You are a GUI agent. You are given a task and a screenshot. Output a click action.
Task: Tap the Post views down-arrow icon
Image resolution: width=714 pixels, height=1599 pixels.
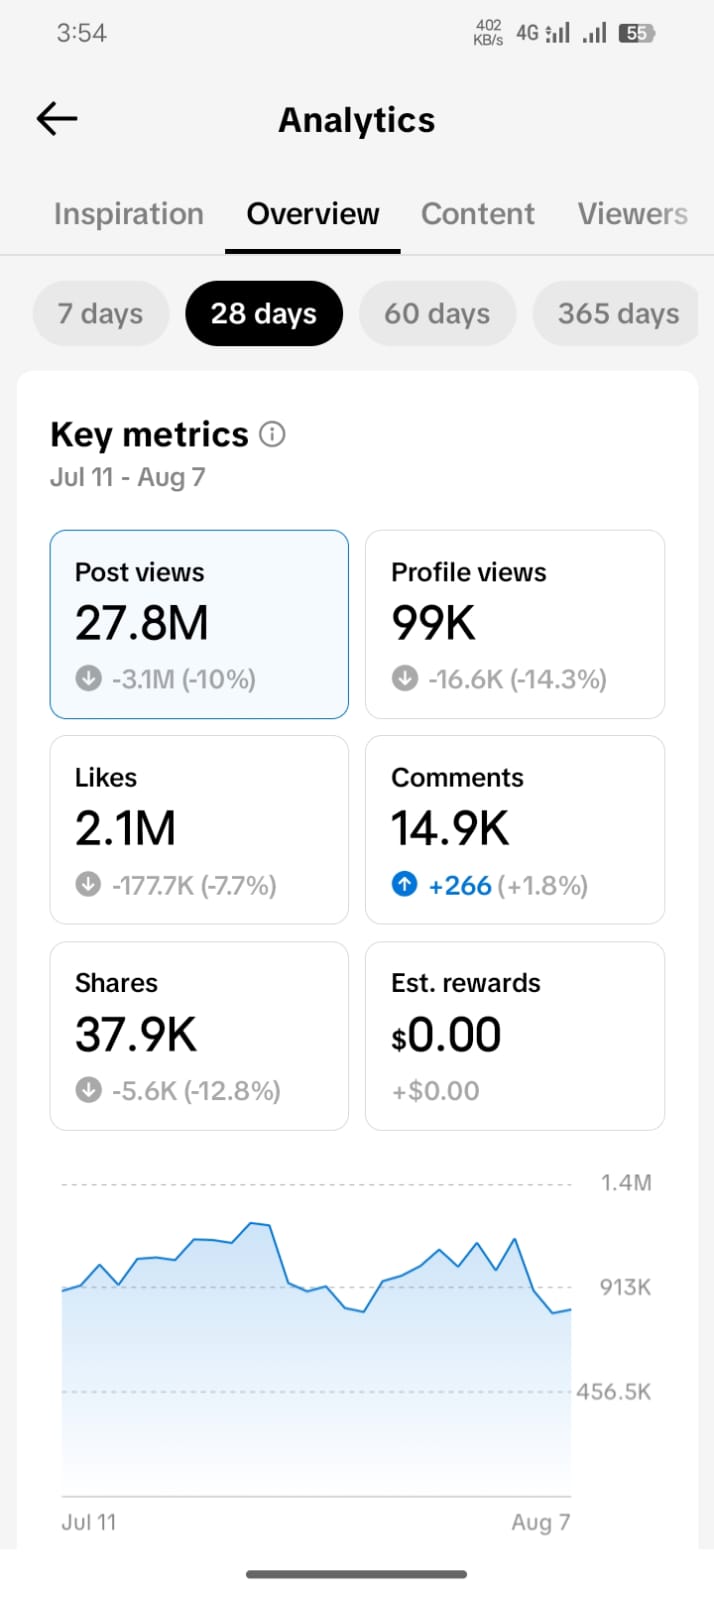[x=89, y=679]
